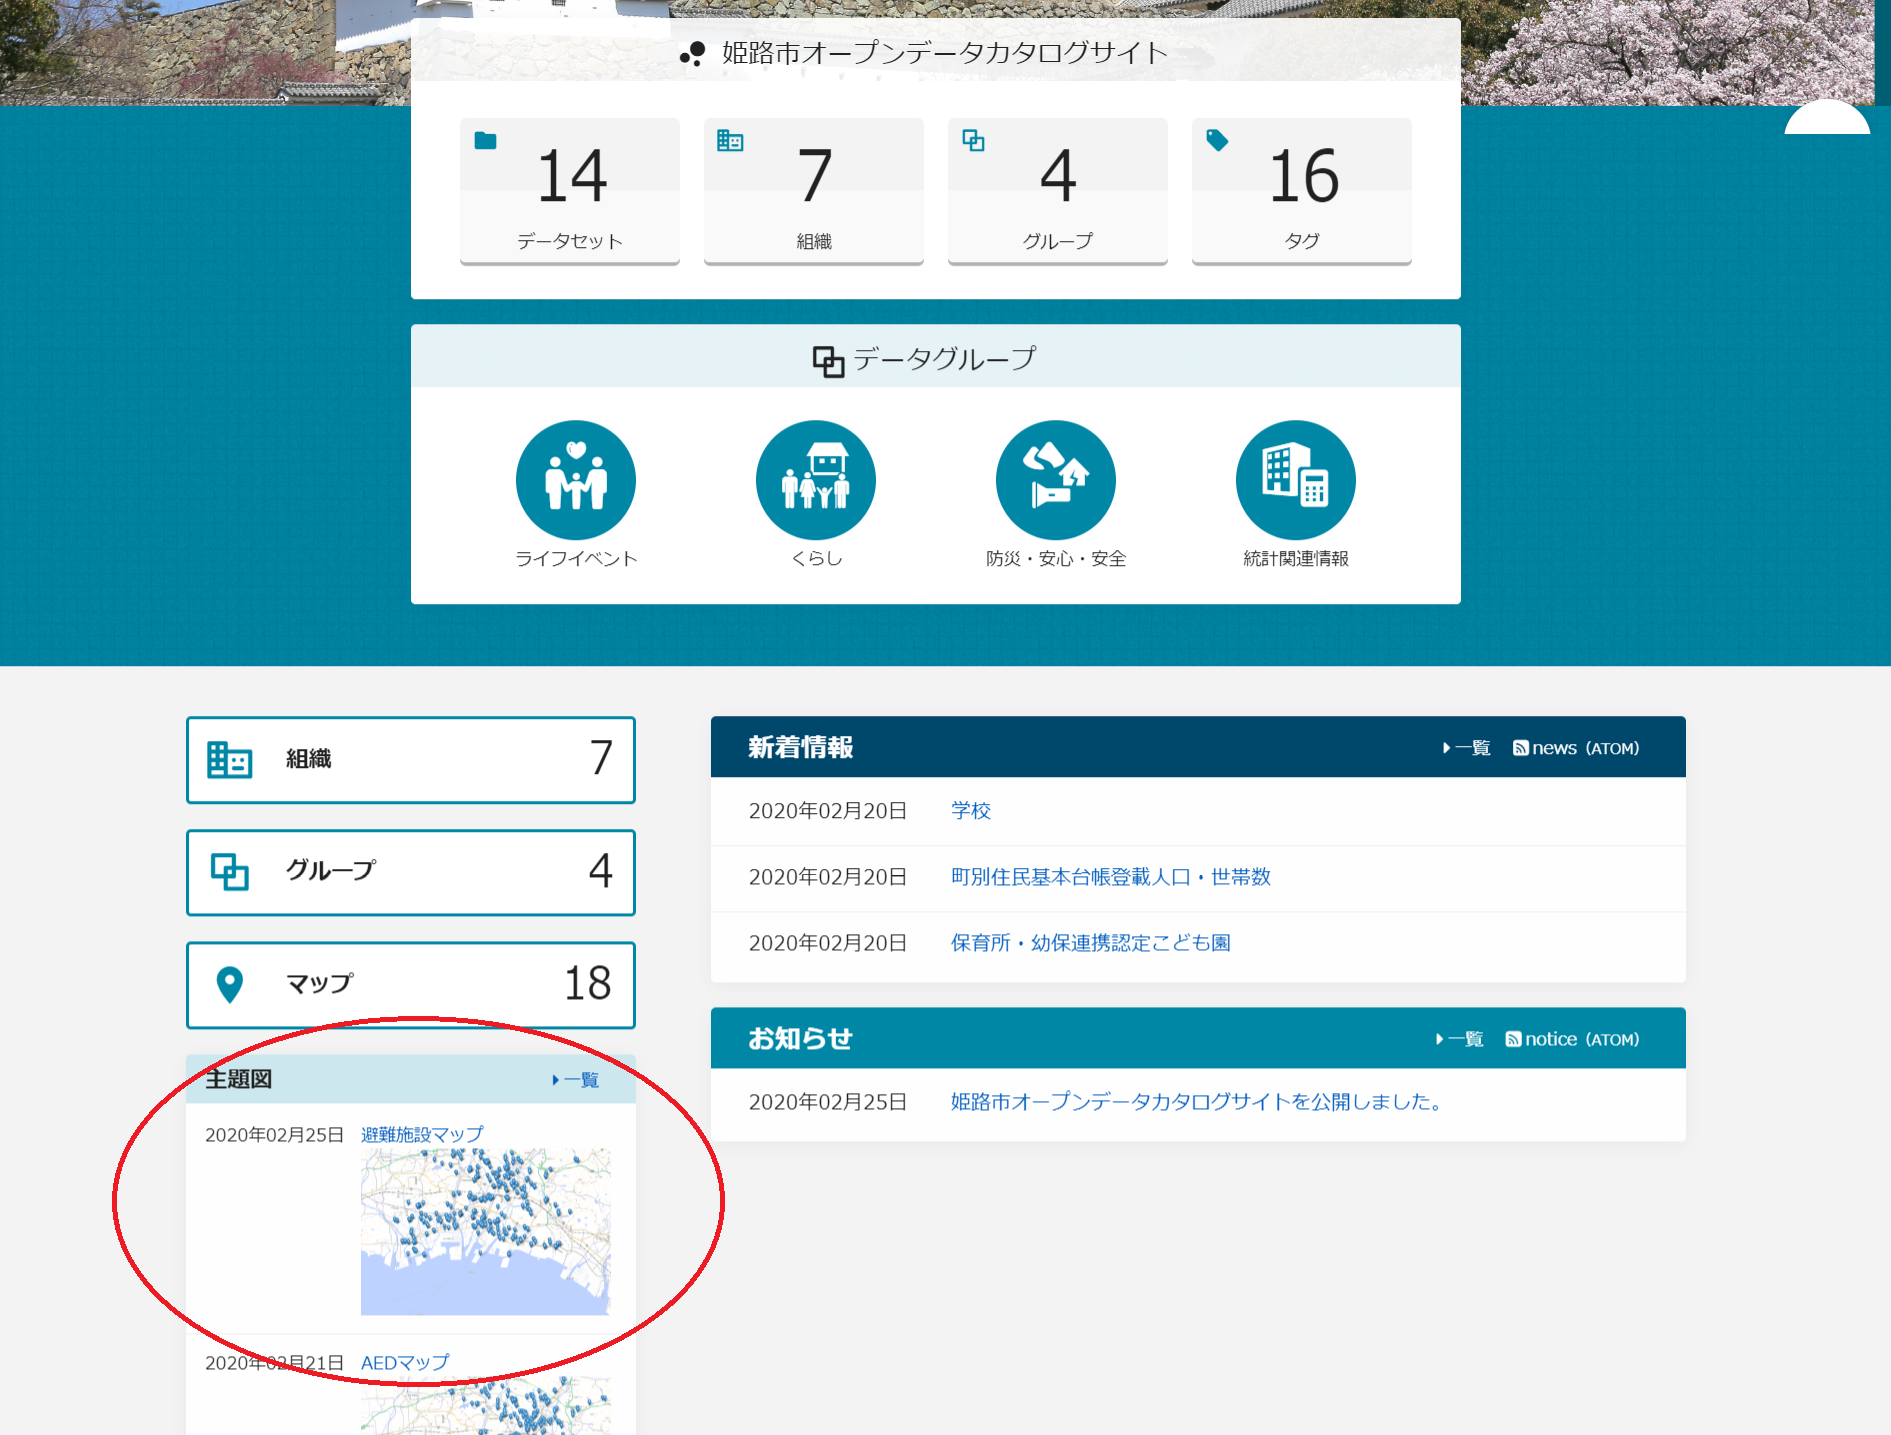Click the 組織 count tile in top stats row
This screenshot has height=1435, width=1891.
coord(813,190)
